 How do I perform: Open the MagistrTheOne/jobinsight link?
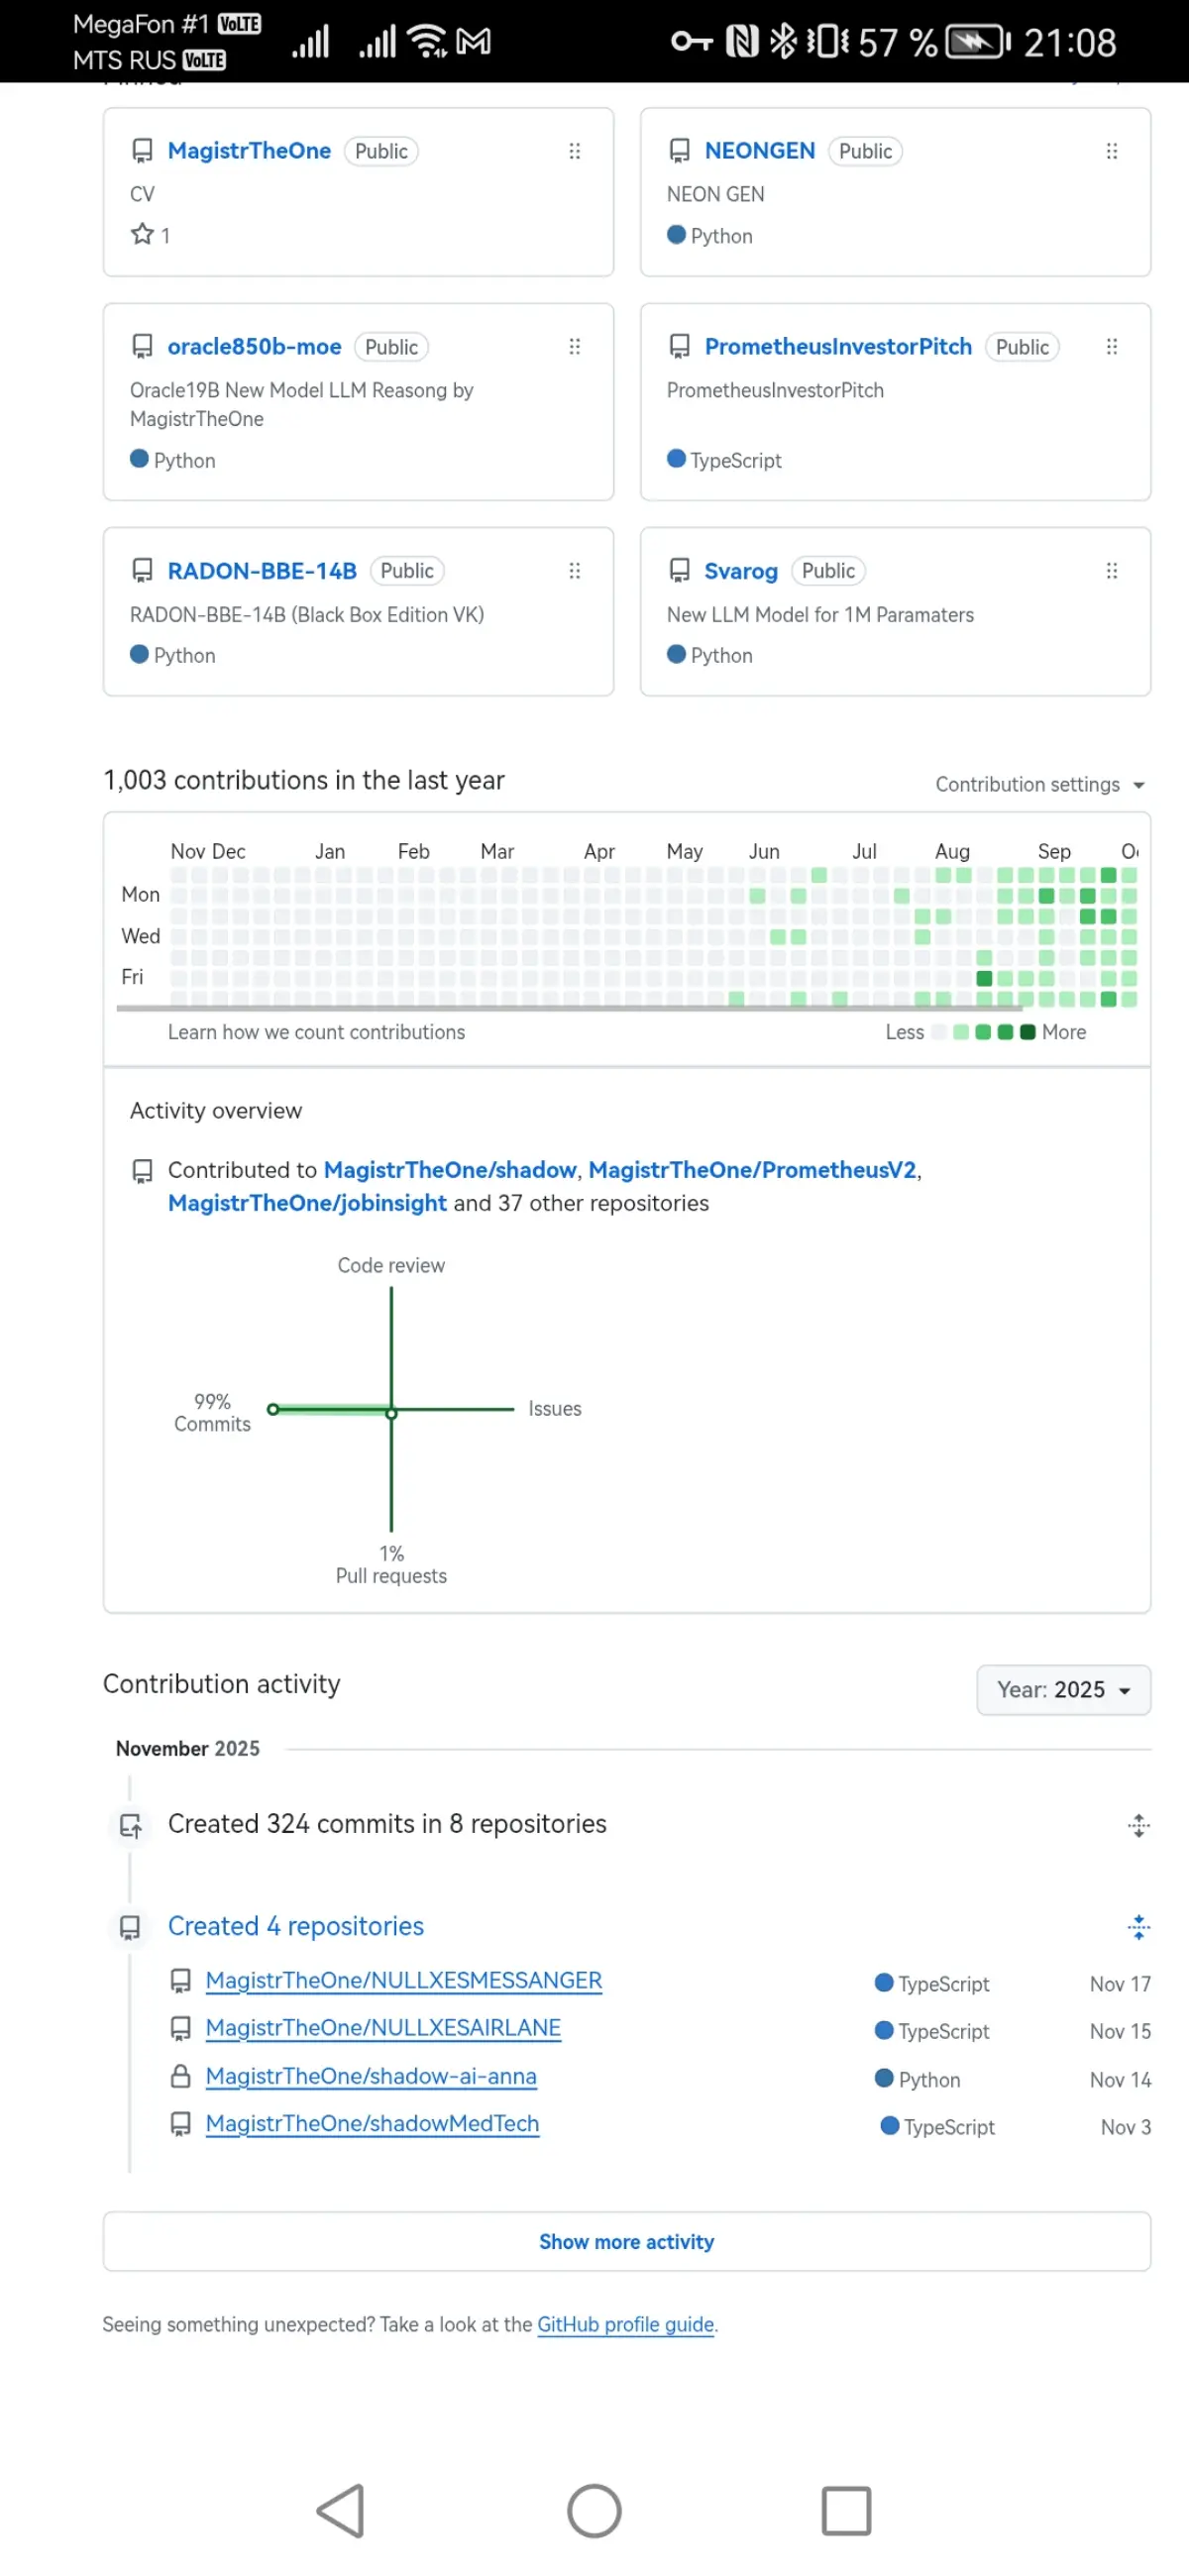(307, 1203)
